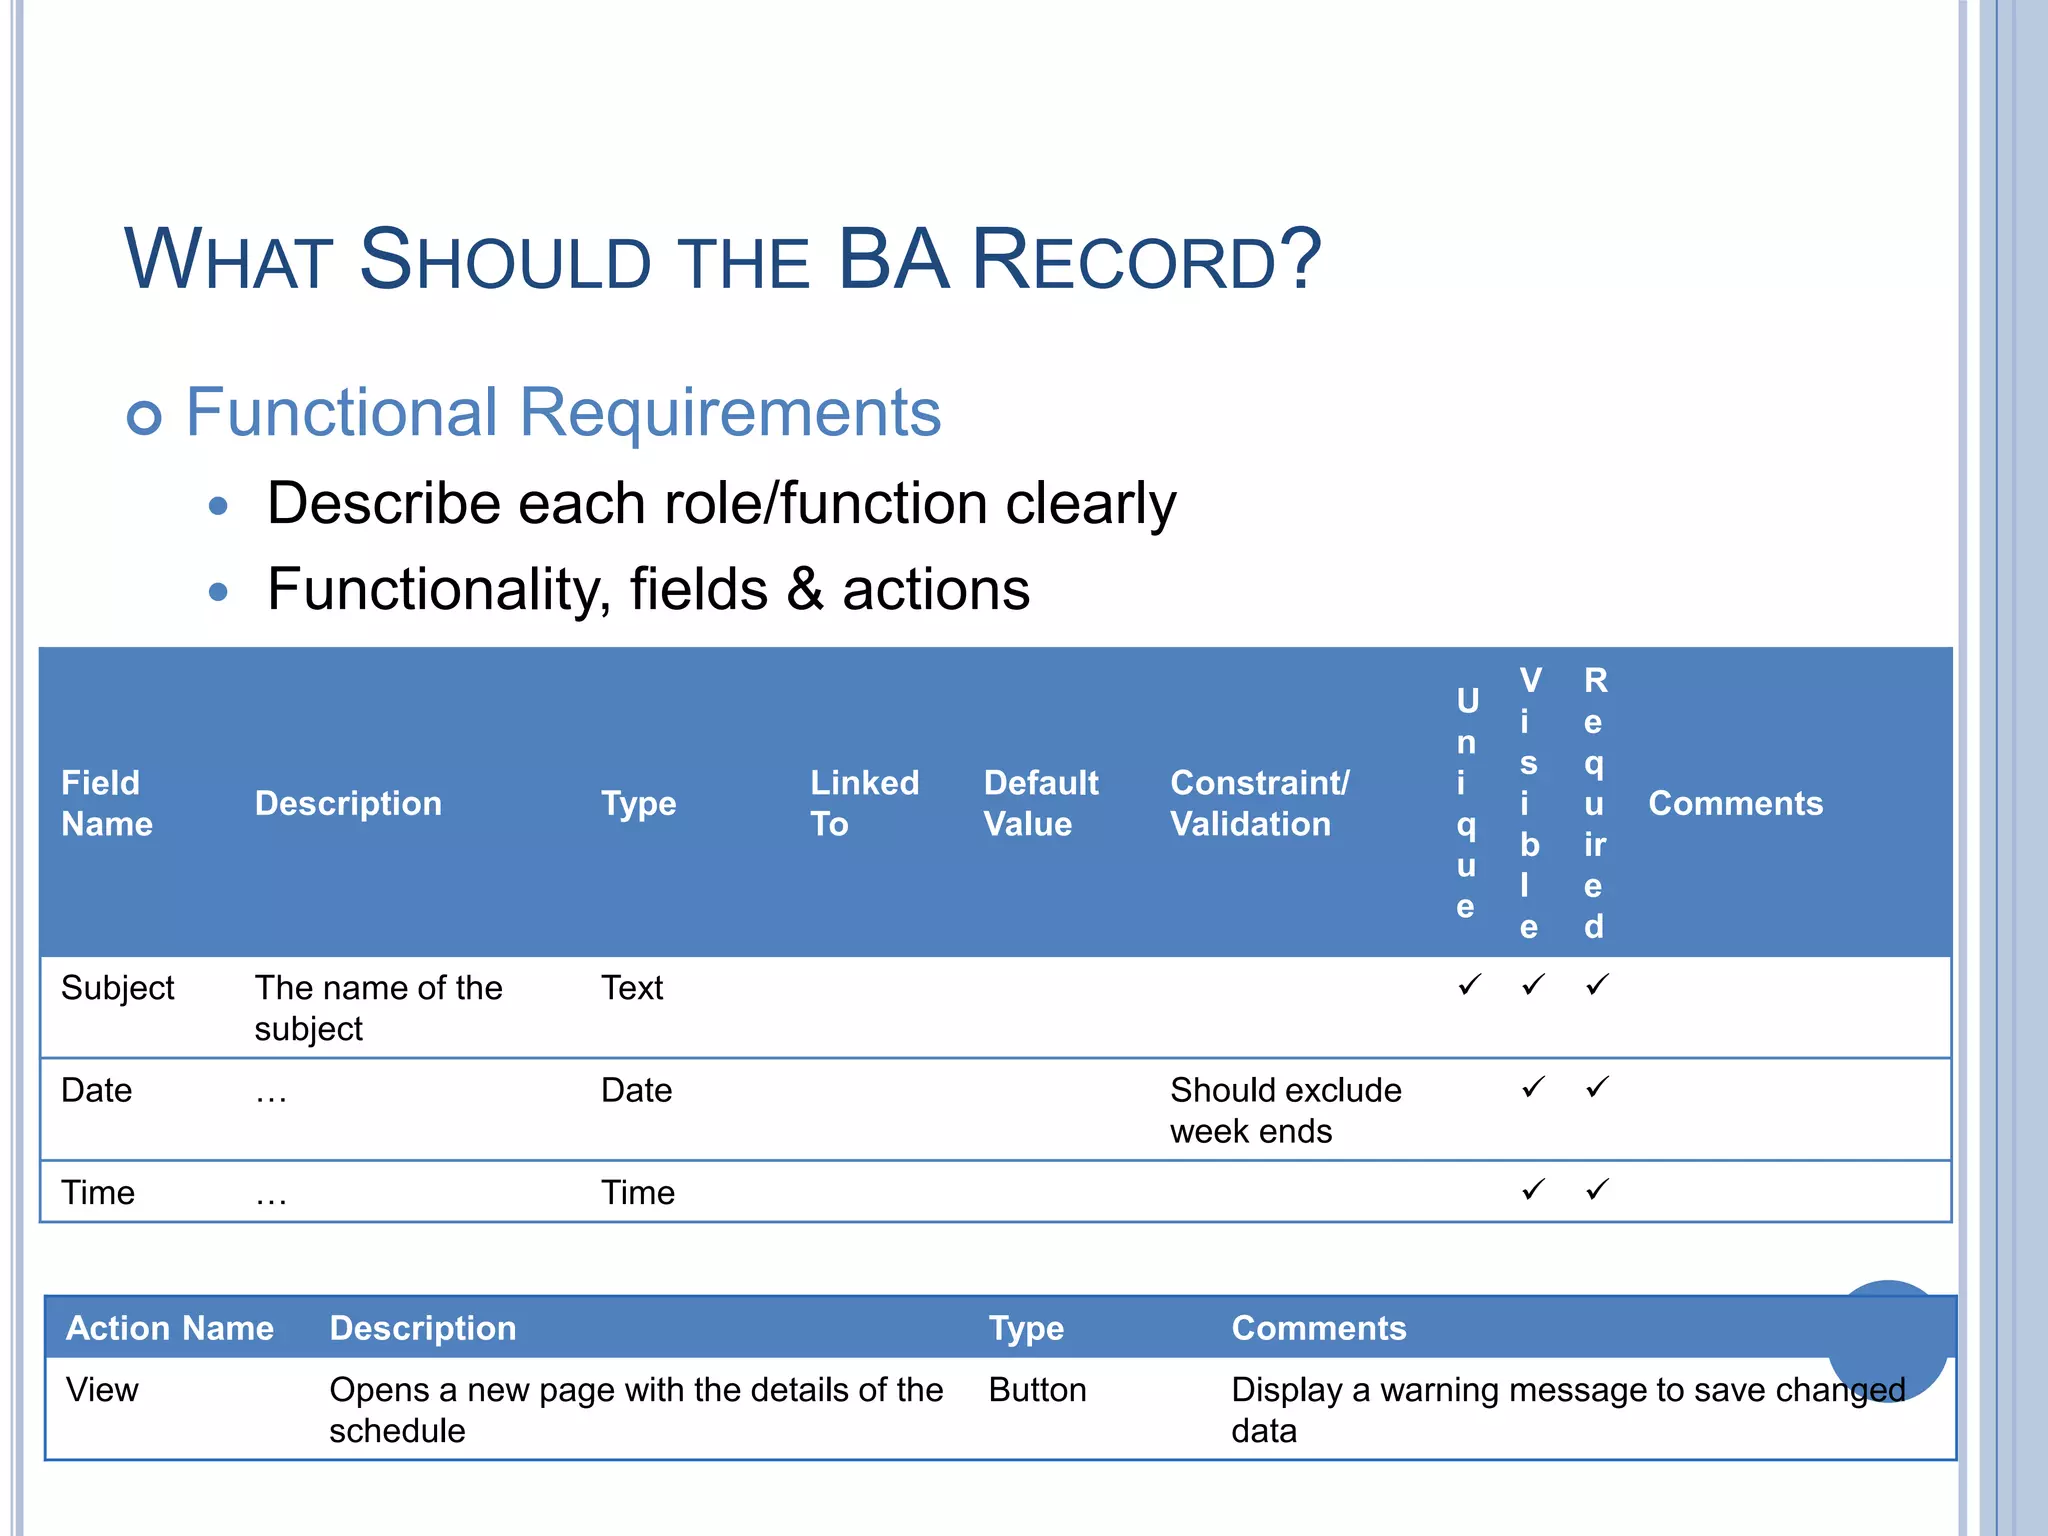
Task: Click the 'Action Name' column header
Action: [x=170, y=1328]
